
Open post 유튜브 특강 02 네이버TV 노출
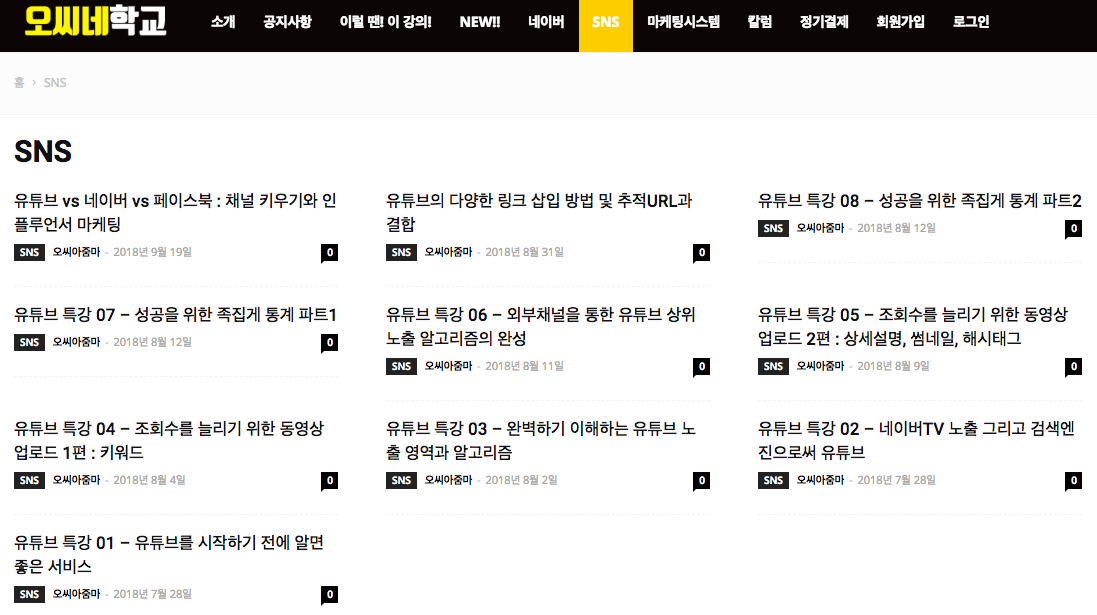(916, 440)
